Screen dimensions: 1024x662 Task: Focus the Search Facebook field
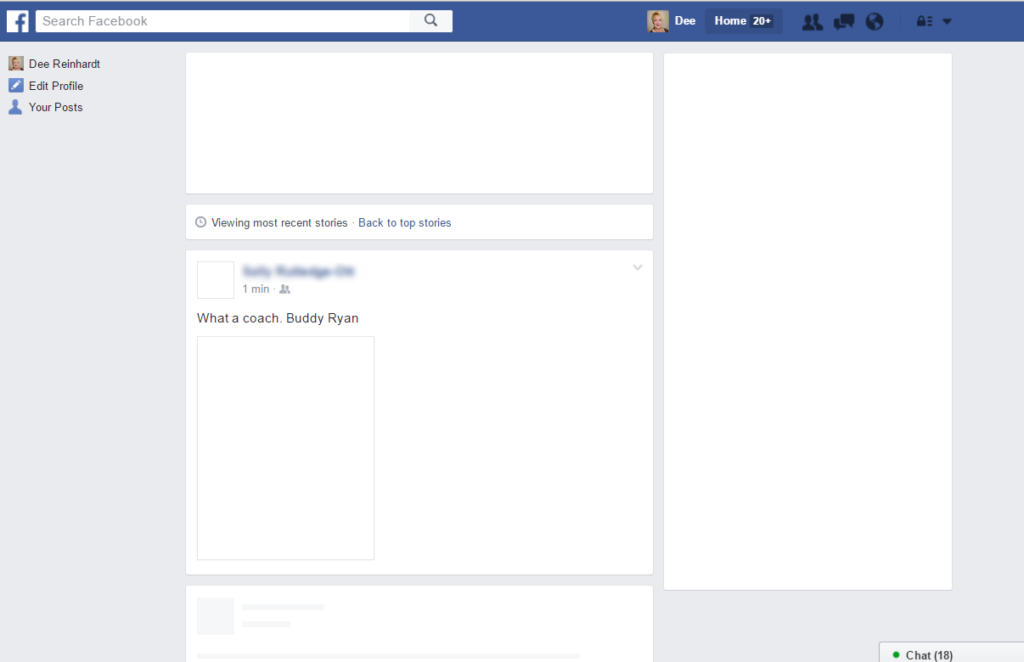223,21
